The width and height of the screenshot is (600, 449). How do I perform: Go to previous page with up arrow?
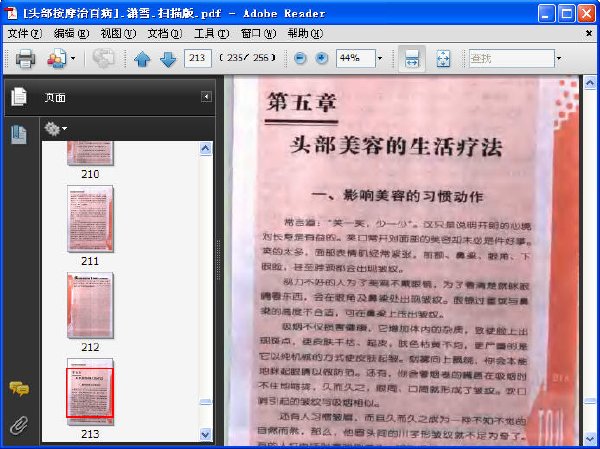pyautogui.click(x=142, y=59)
